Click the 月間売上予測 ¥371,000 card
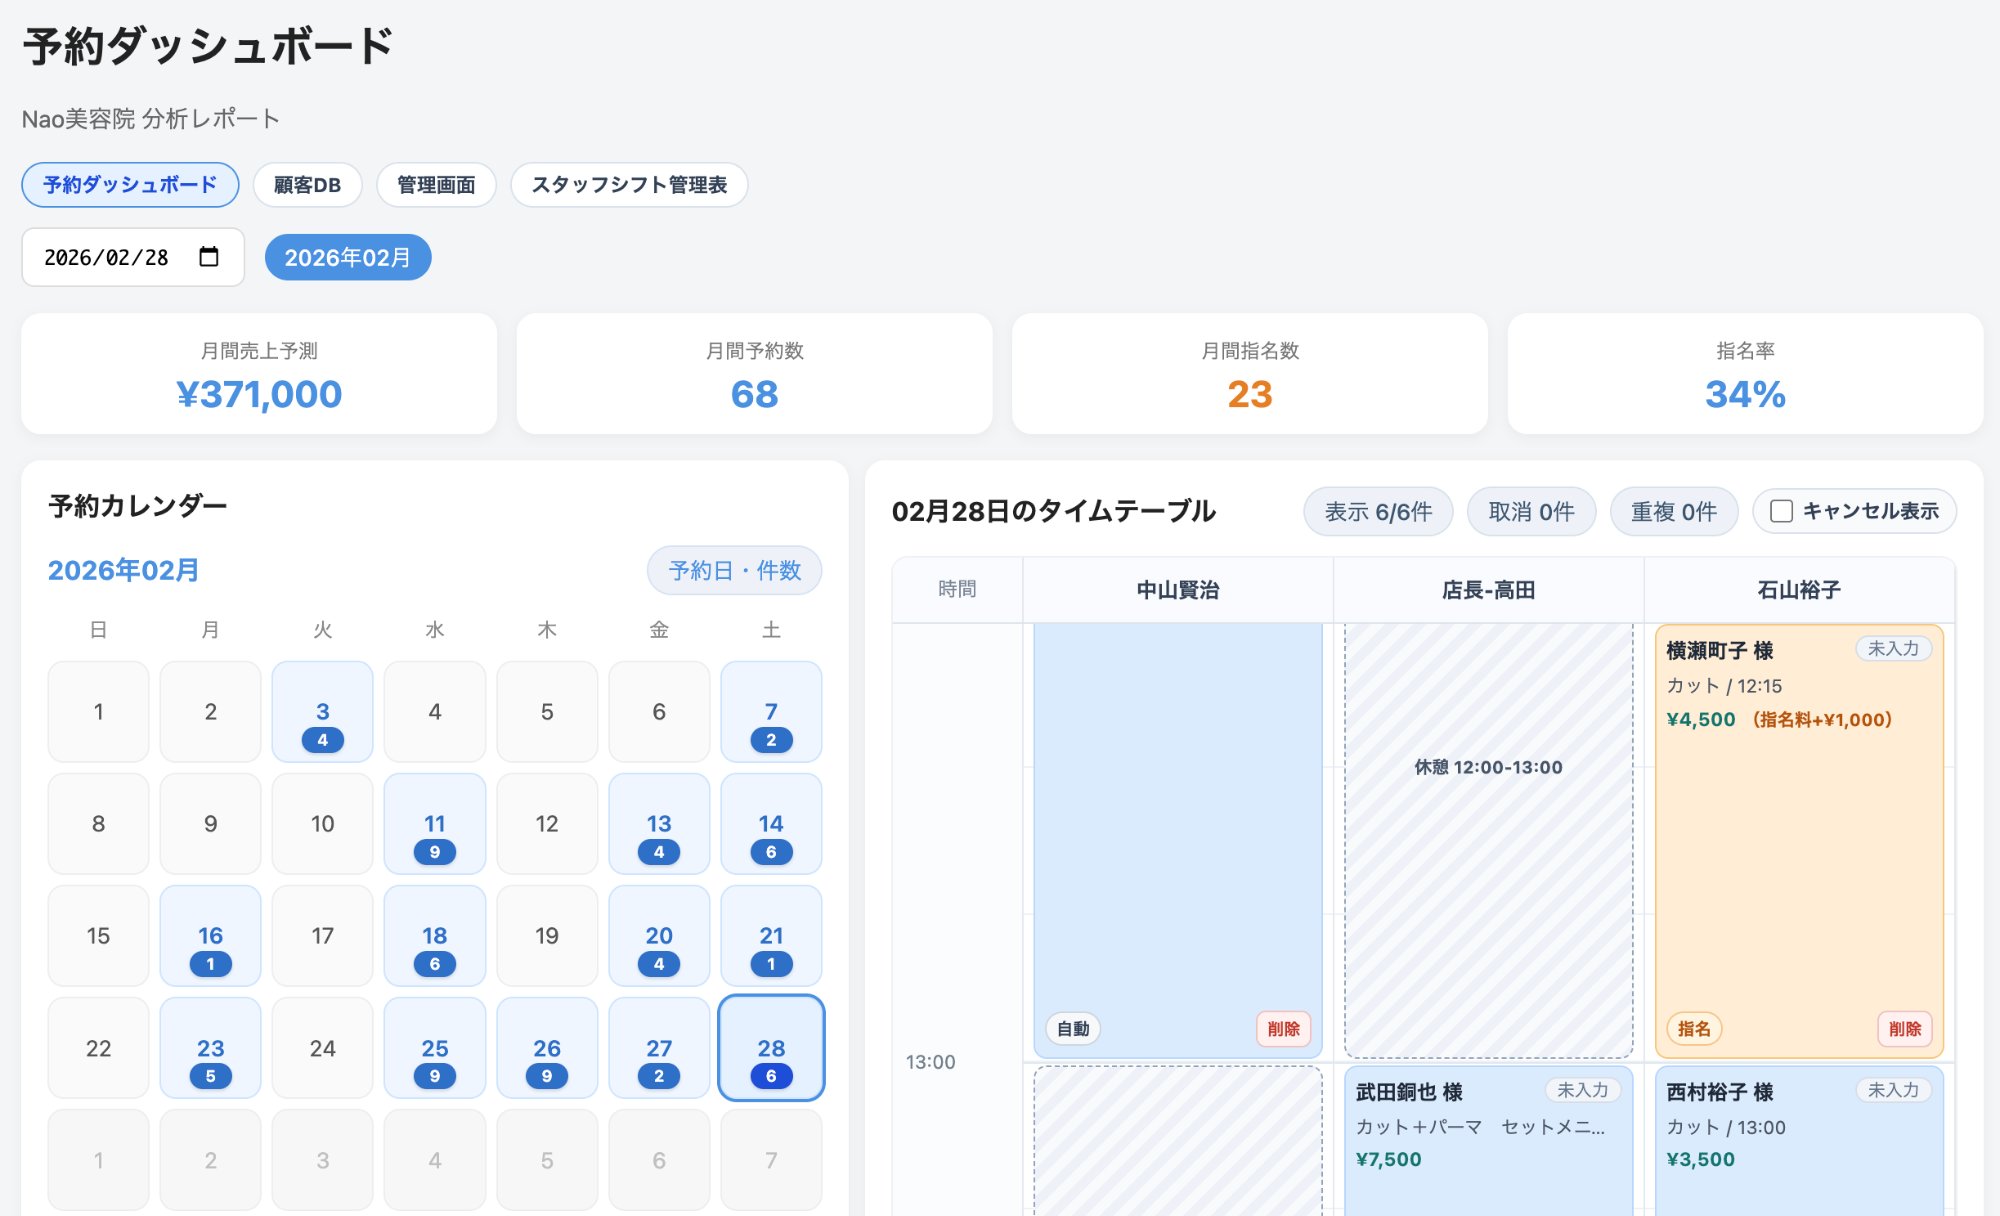2000x1216 pixels. pyautogui.click(x=259, y=374)
